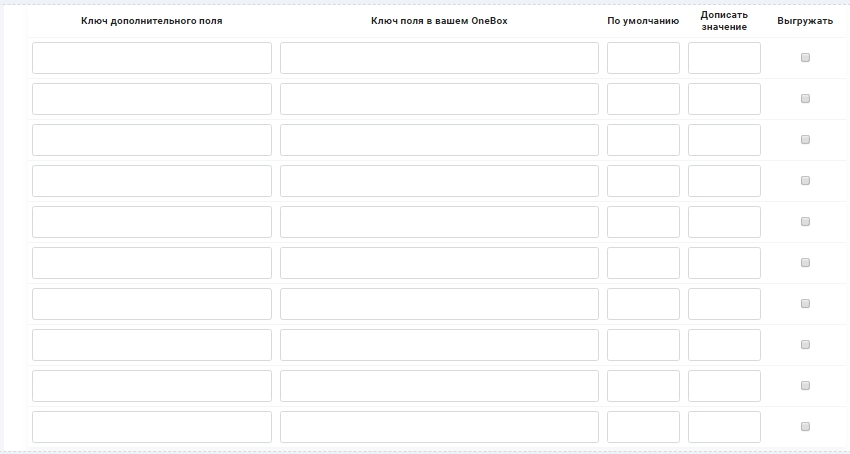Click the По умолчанию column header
The width and height of the screenshot is (850, 454).
click(x=643, y=21)
